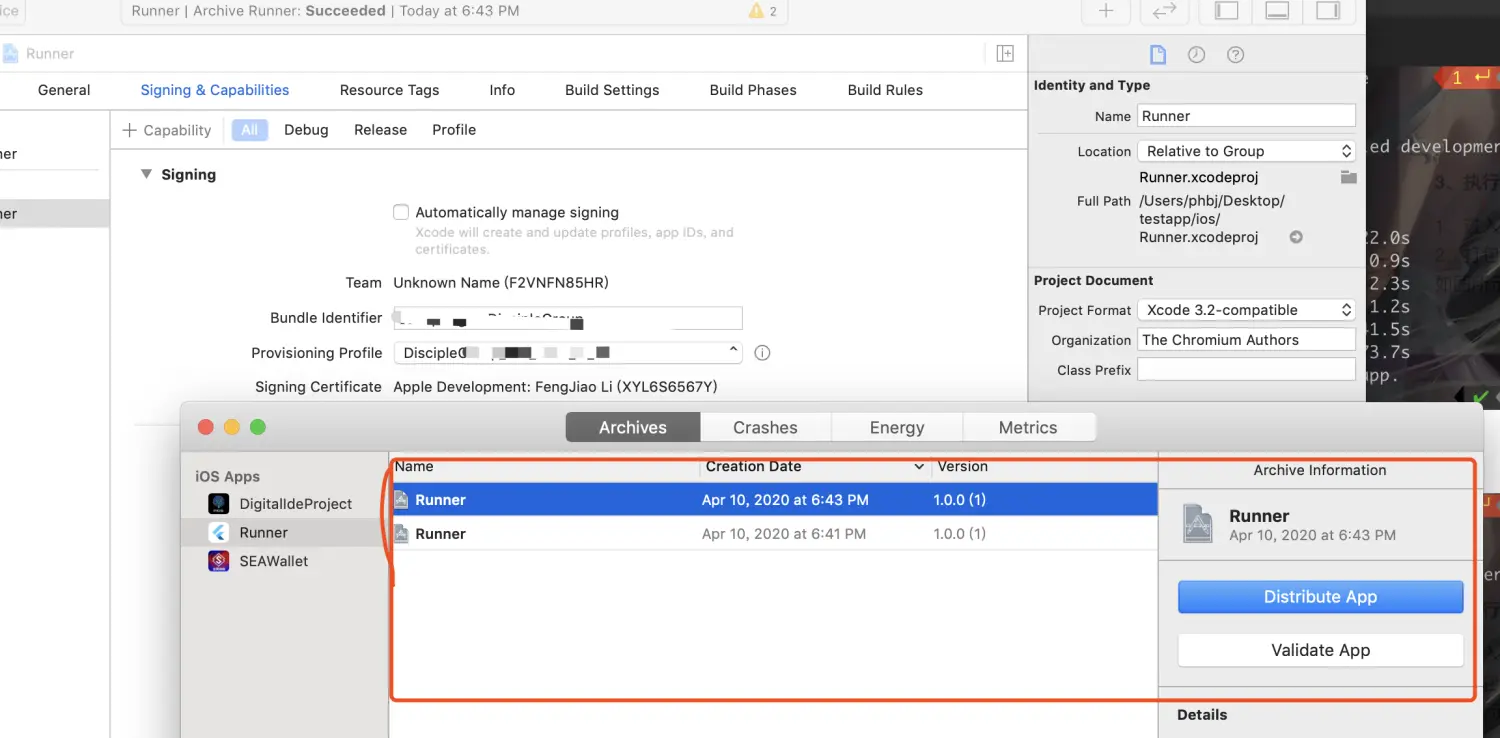Open the Build Rules tab

(x=885, y=90)
